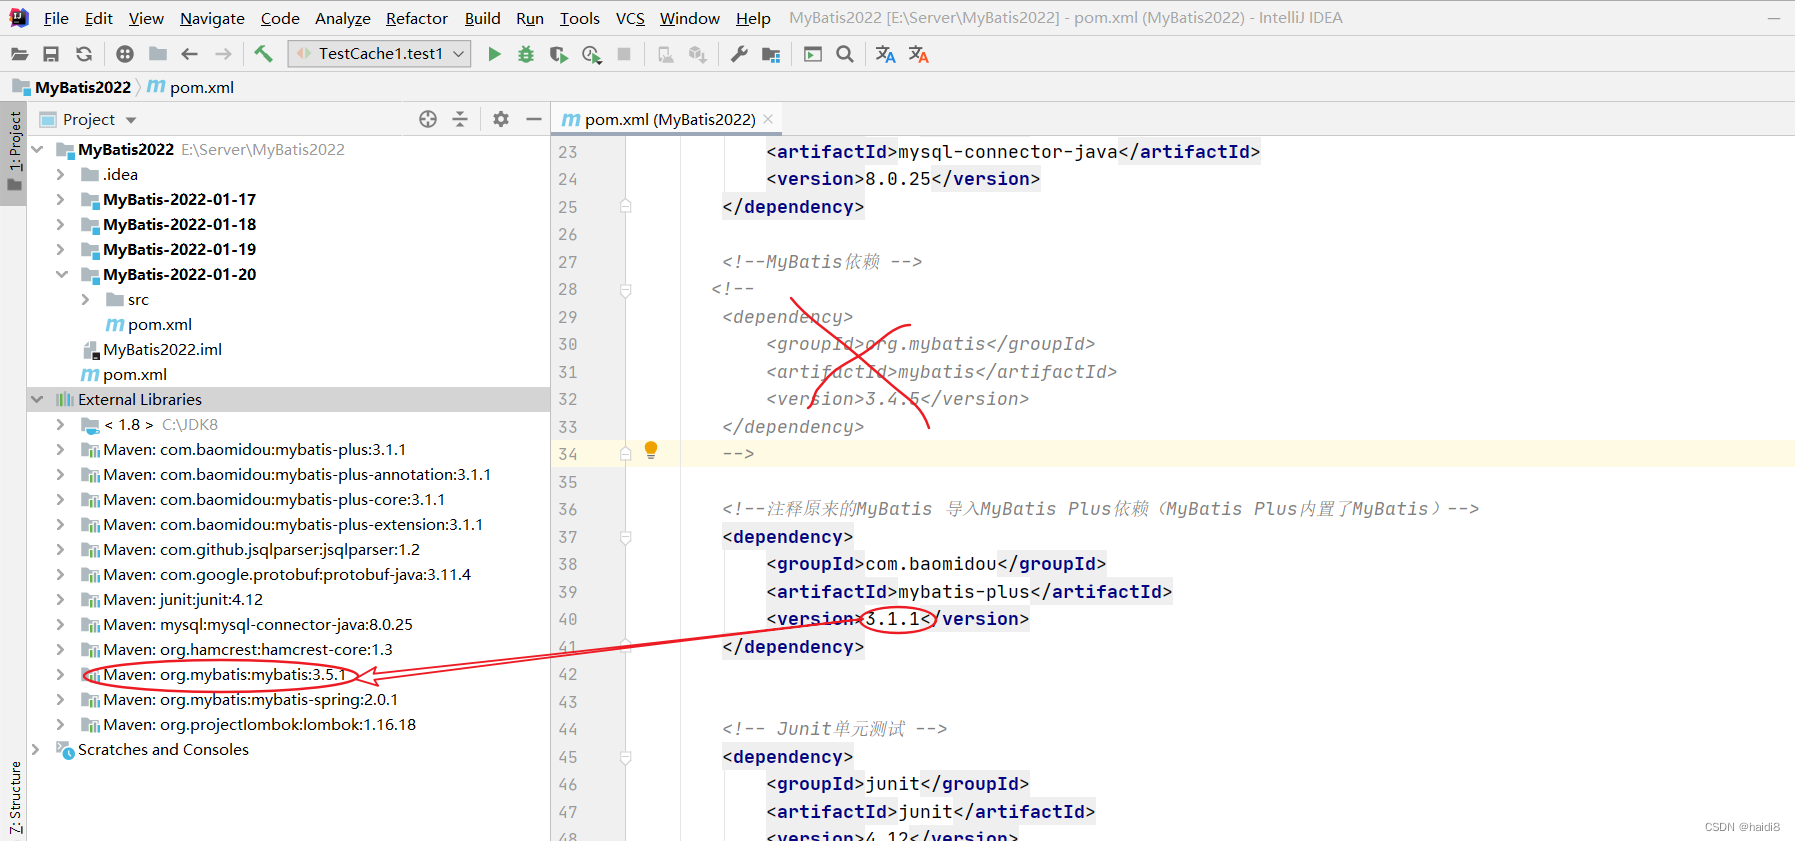1795x841 pixels.
Task: Click fold marker at line 28 comment
Action: click(x=625, y=290)
